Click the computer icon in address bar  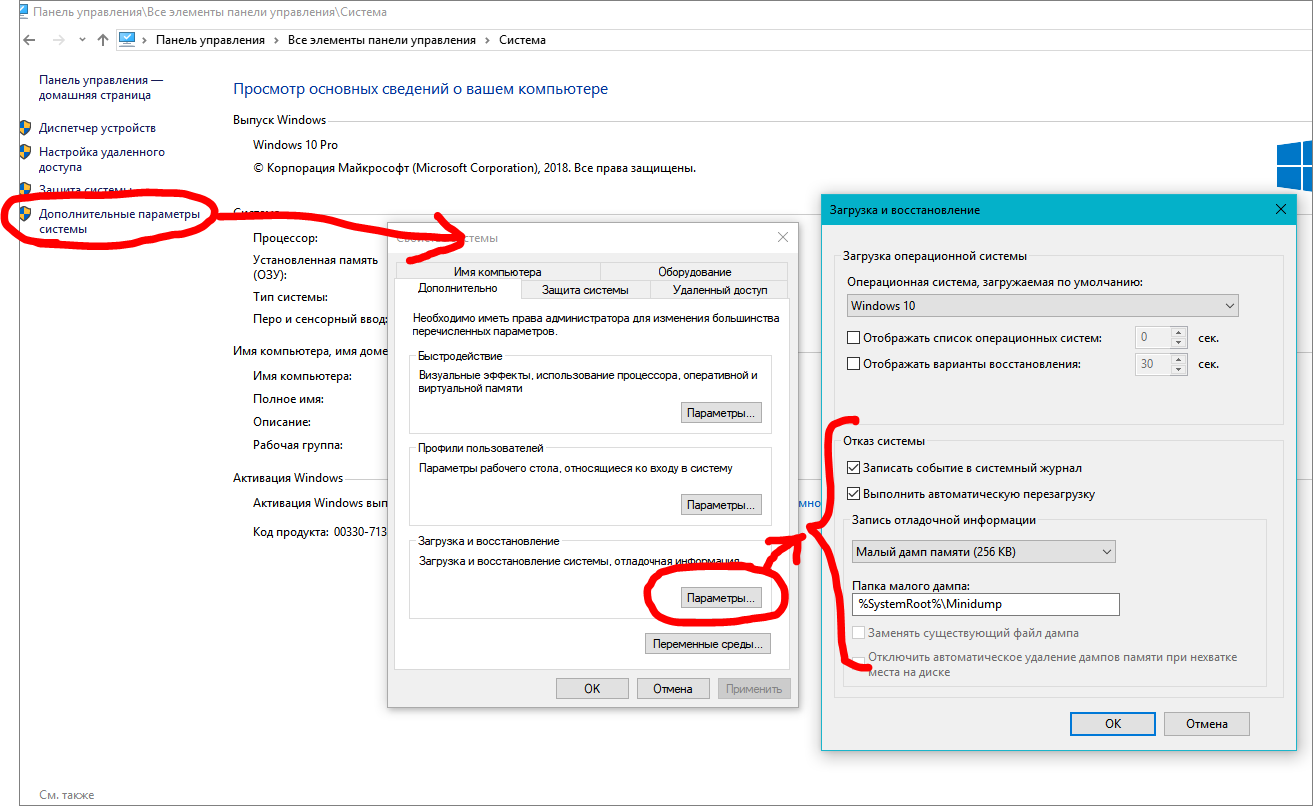click(127, 40)
